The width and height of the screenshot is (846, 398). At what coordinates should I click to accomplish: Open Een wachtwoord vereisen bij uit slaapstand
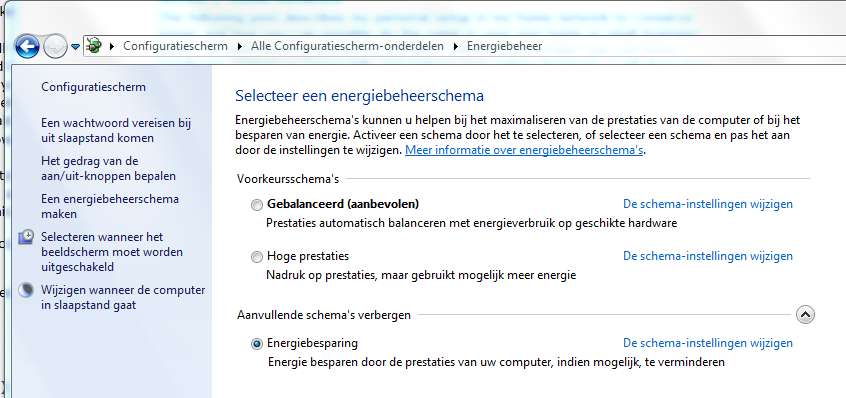point(116,131)
